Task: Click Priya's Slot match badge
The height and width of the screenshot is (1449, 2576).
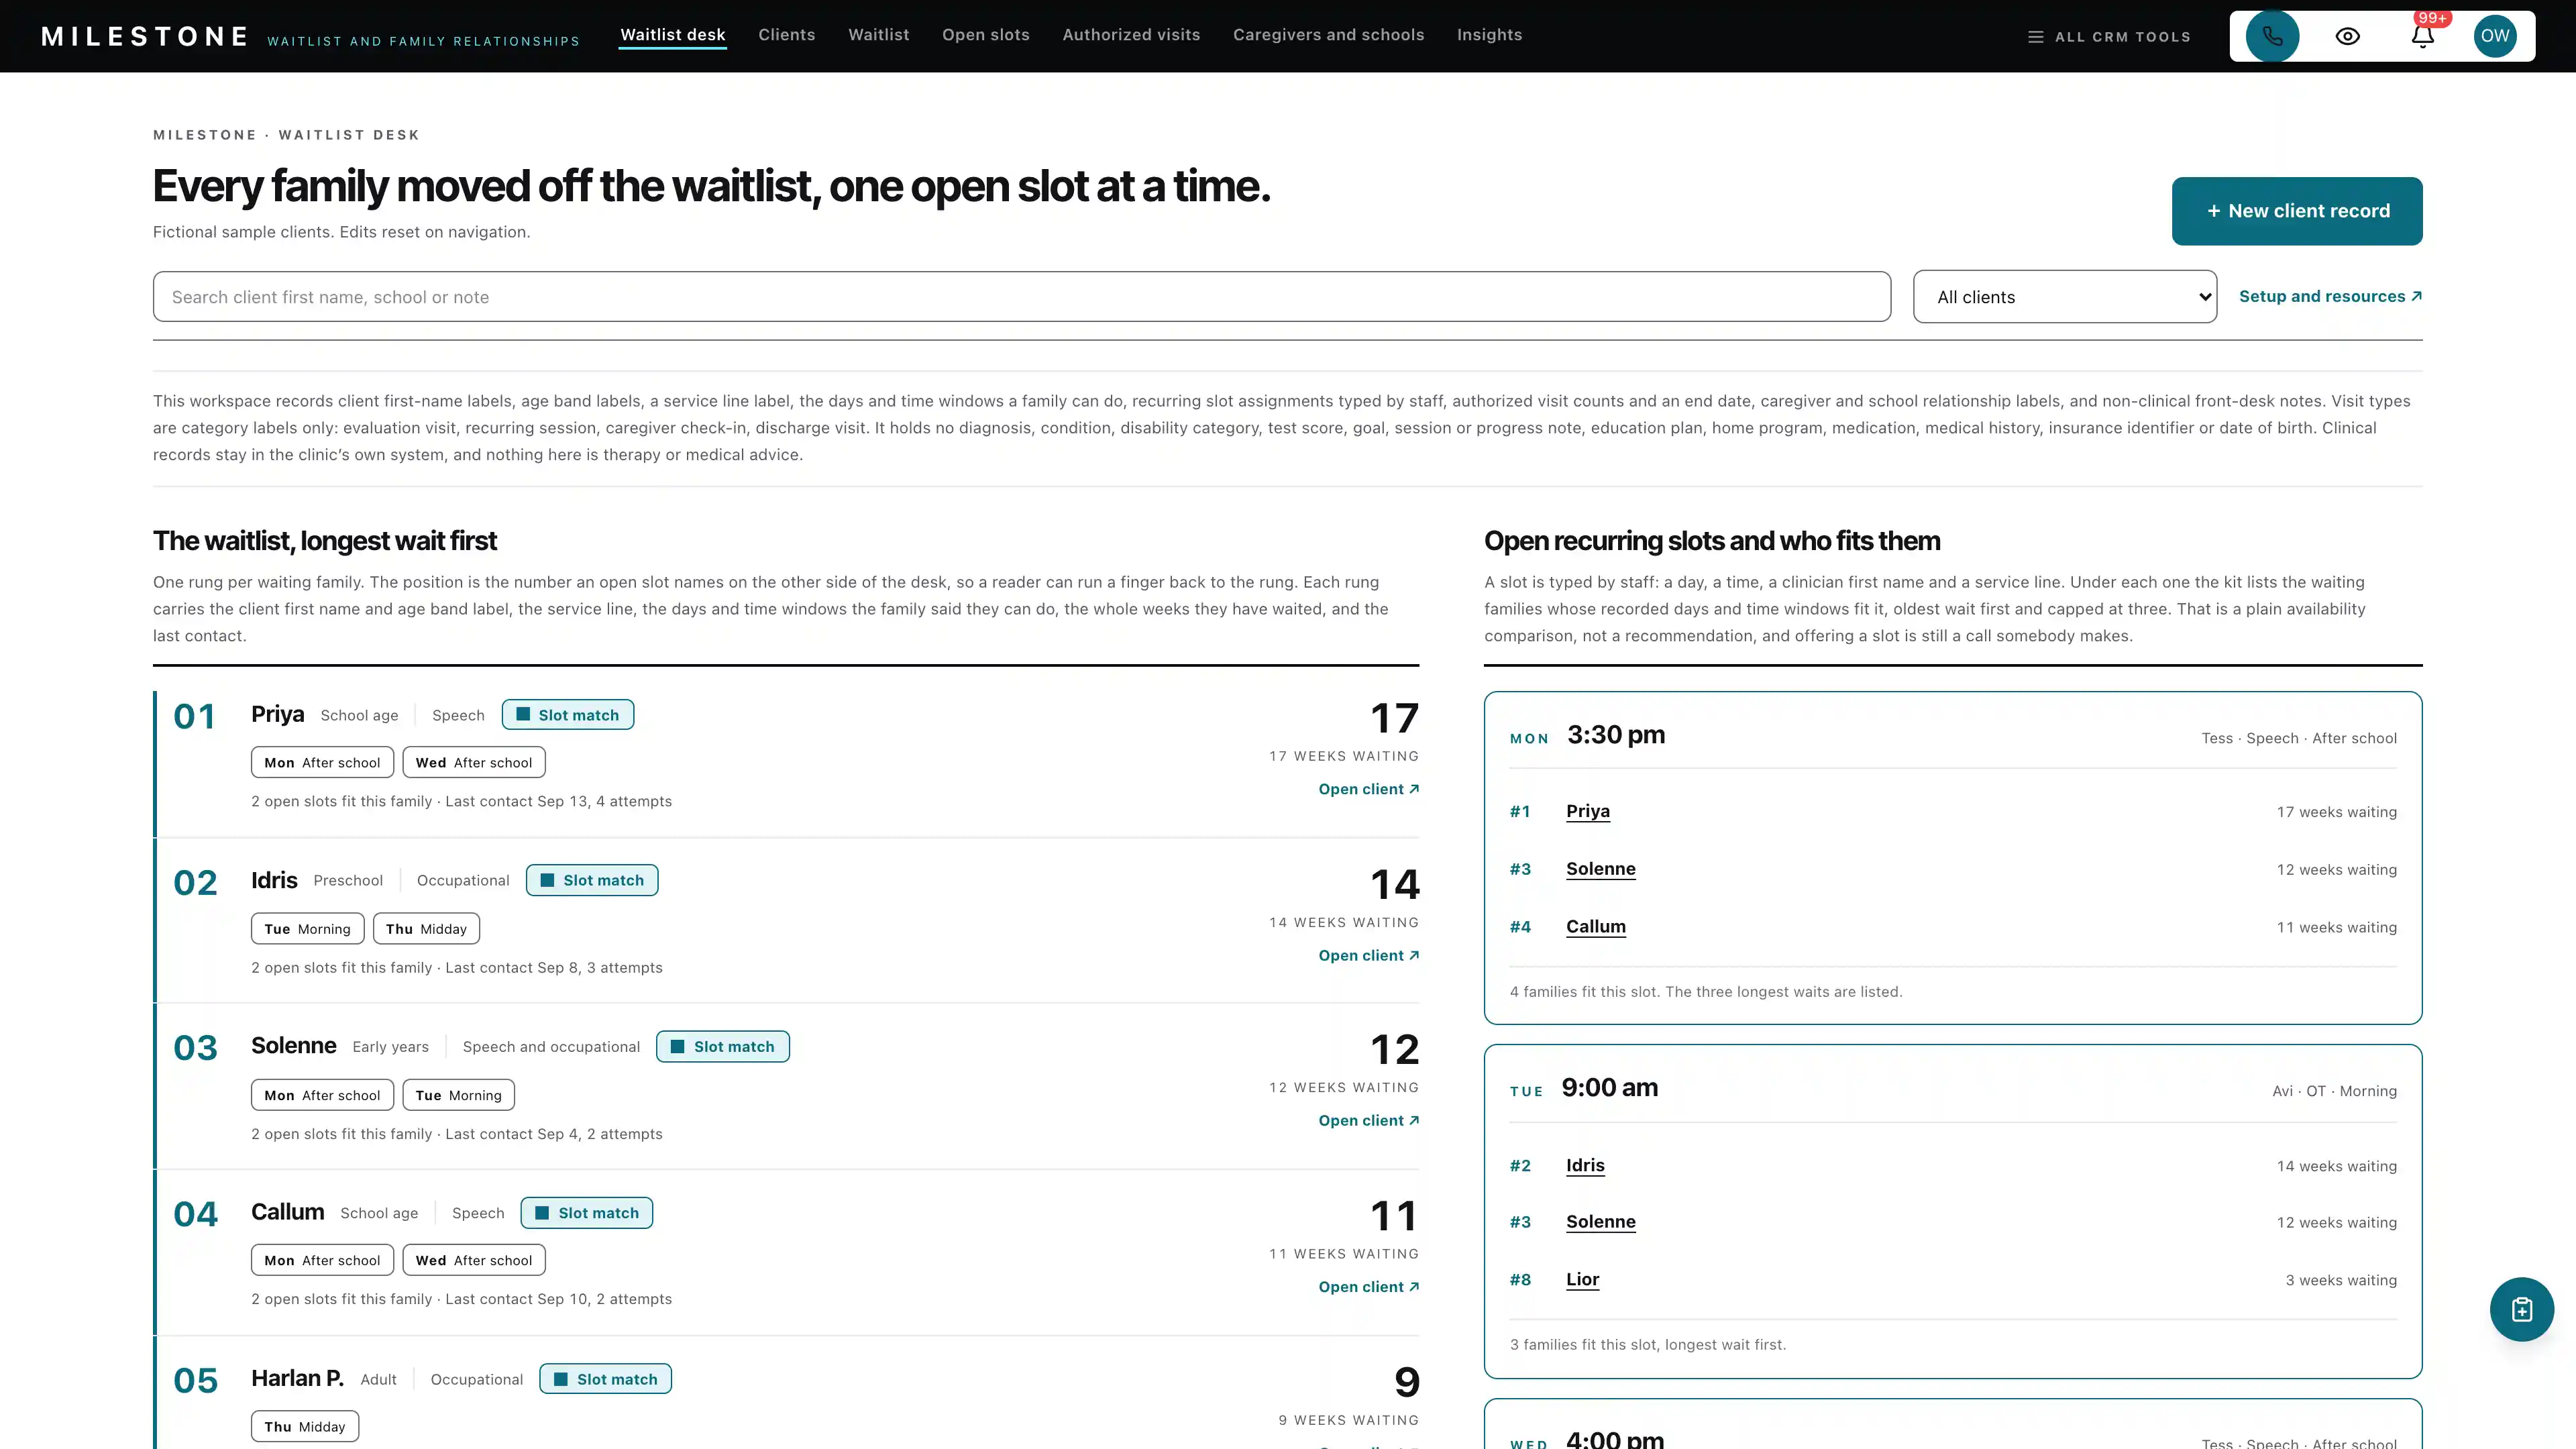Action: tap(567, 715)
